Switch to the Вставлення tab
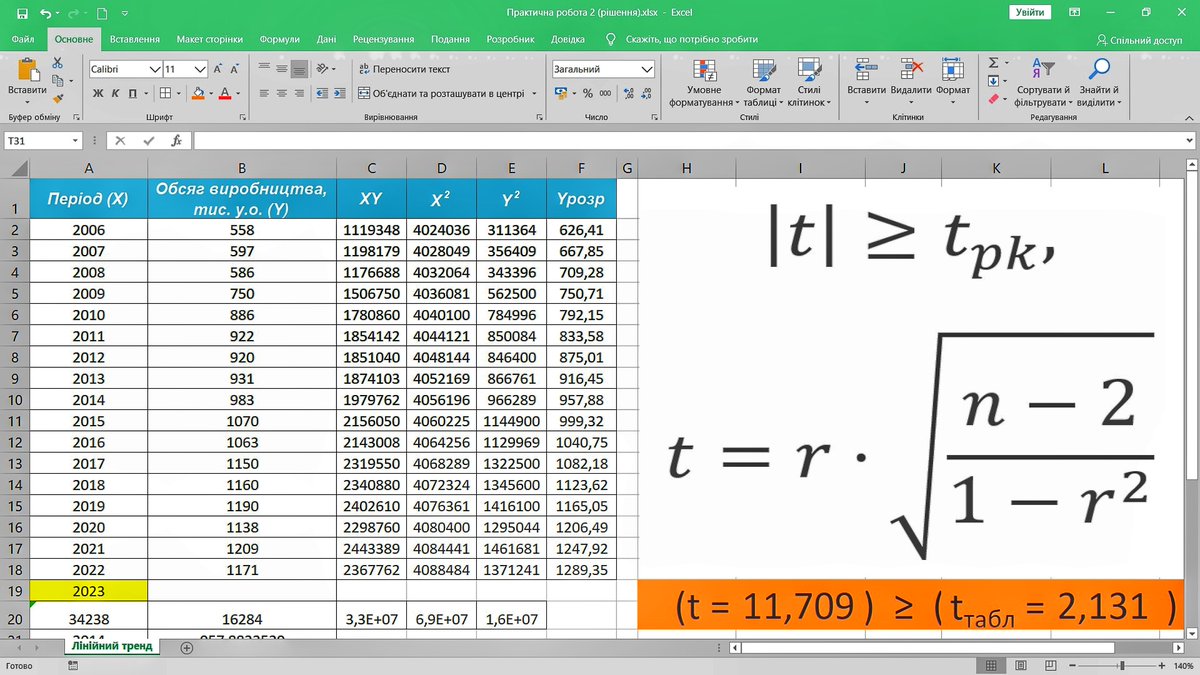Image resolution: width=1200 pixels, height=675 pixels. click(x=135, y=39)
